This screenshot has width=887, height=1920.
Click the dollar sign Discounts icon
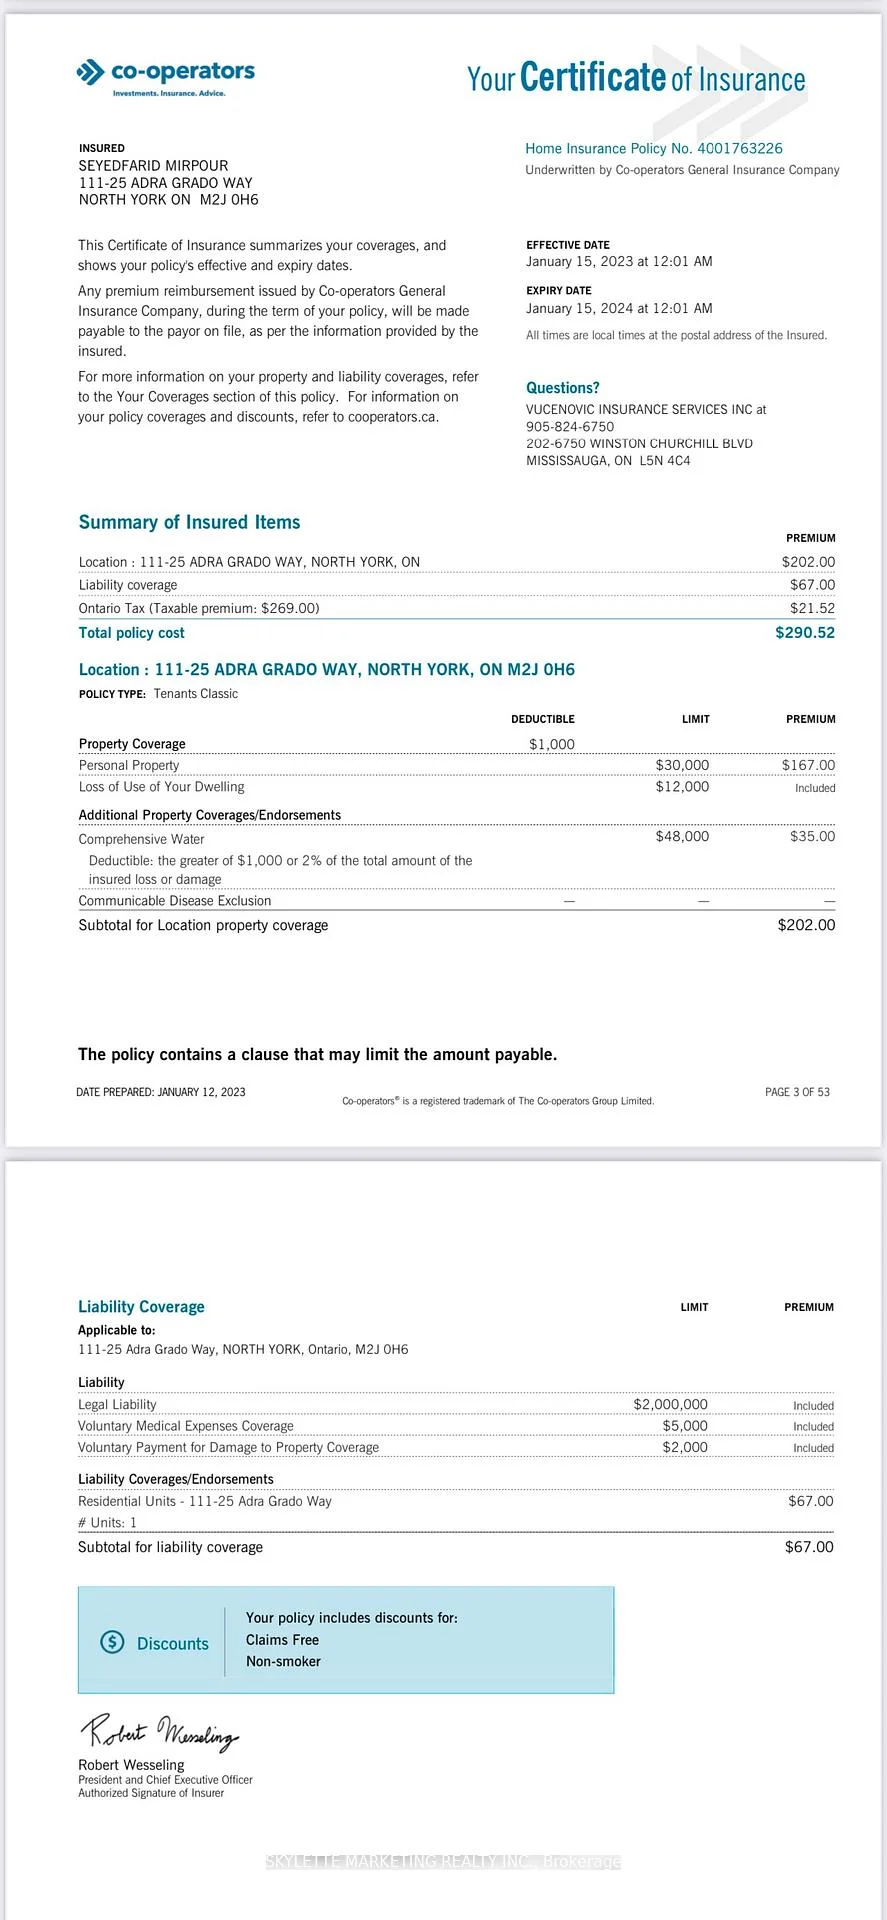tap(112, 1642)
